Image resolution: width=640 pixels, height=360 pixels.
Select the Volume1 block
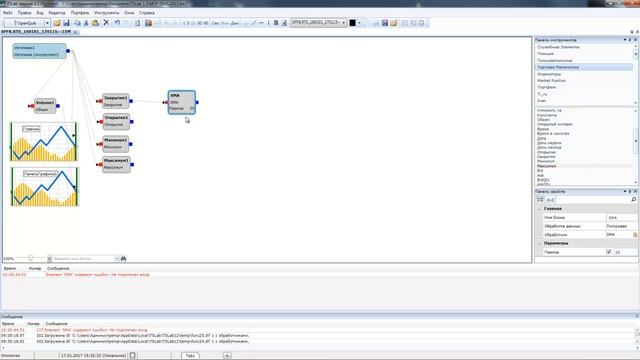click(44, 106)
